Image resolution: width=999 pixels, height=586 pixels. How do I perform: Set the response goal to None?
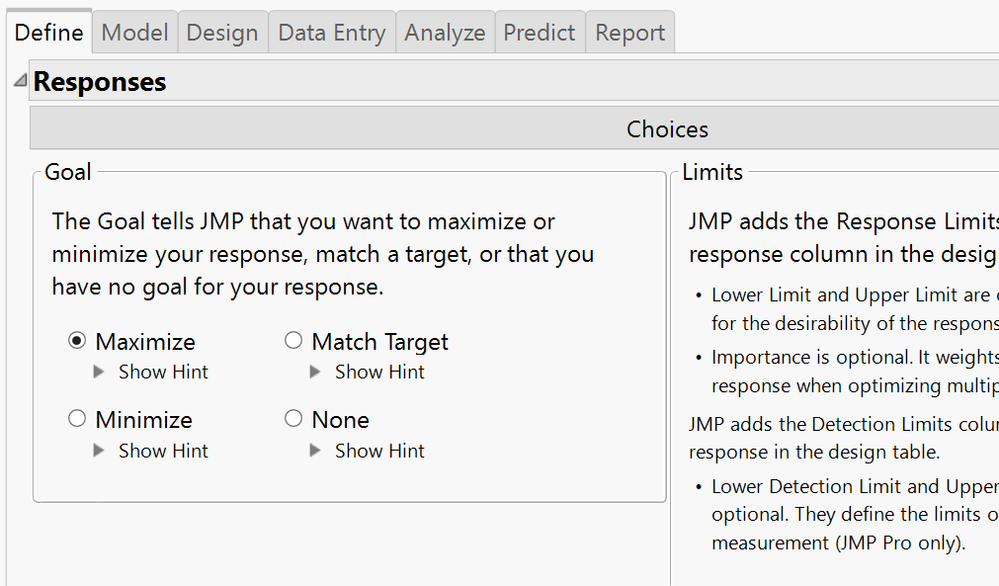coord(293,418)
